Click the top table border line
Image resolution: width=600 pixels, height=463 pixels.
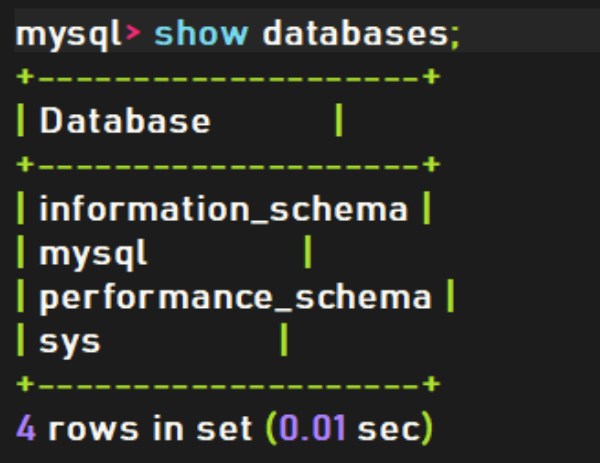point(228,77)
